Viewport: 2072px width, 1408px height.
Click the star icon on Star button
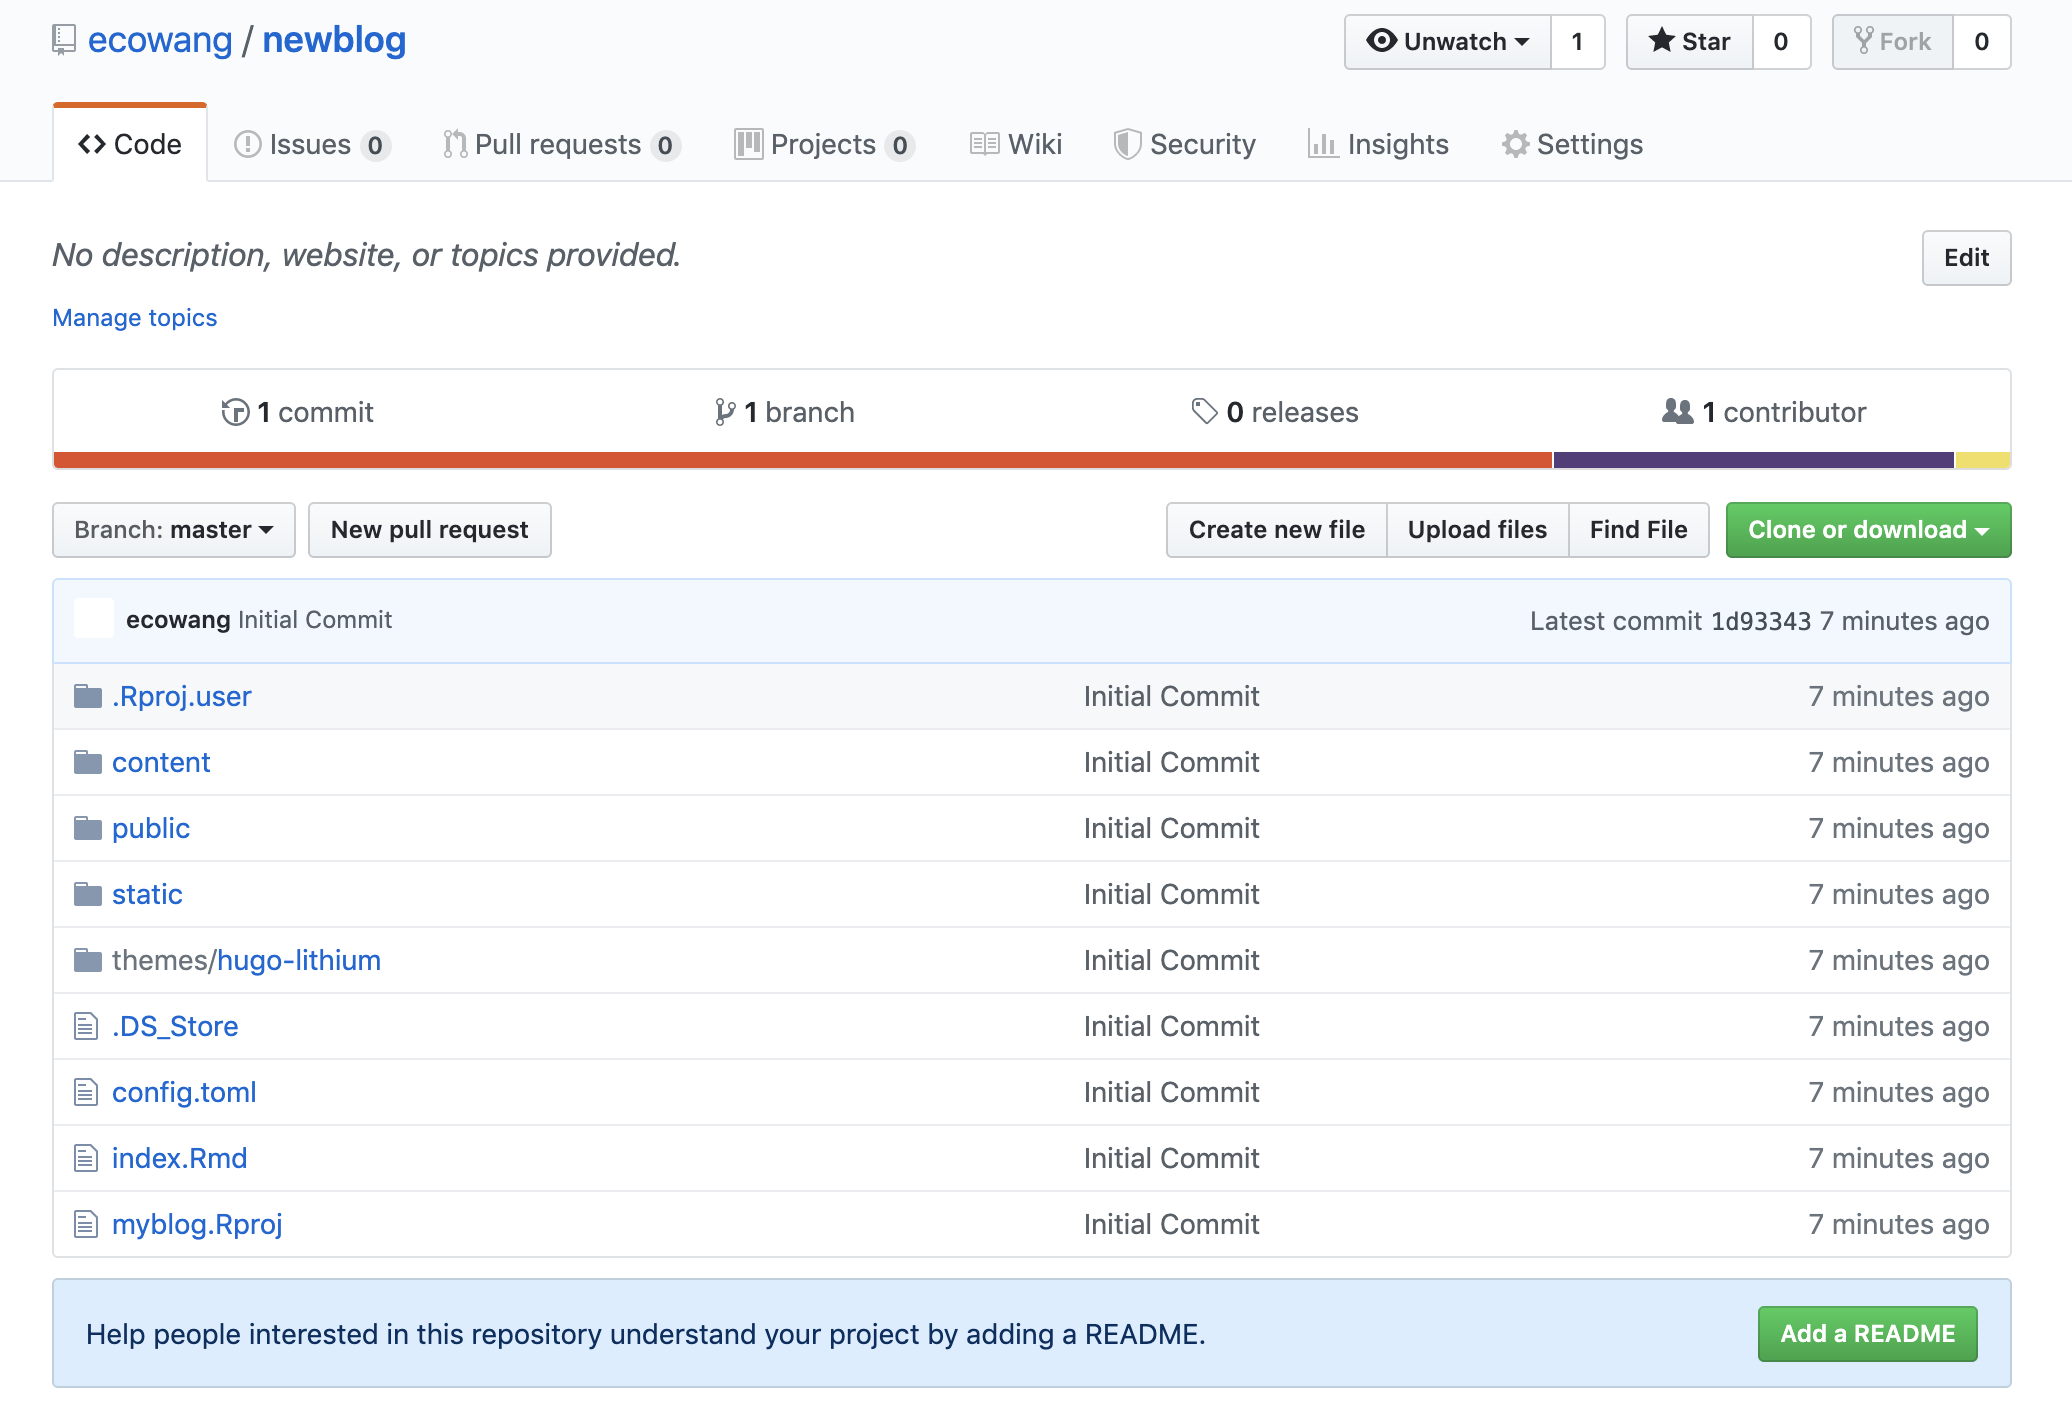click(x=1662, y=40)
